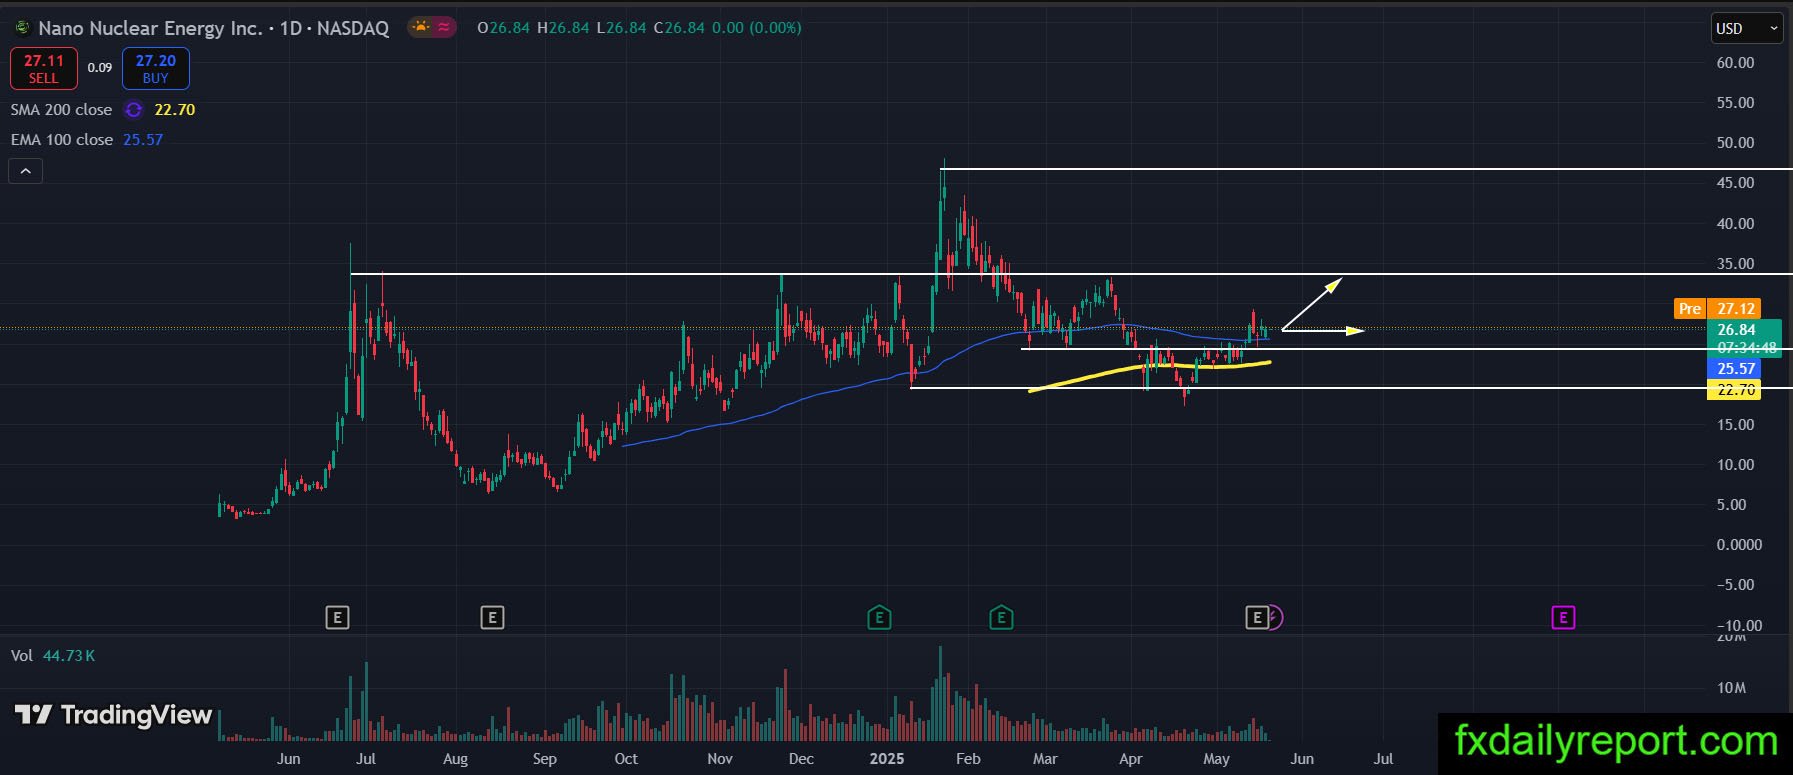
Task: Click 55.00 on the price scale
Action: pos(1735,103)
